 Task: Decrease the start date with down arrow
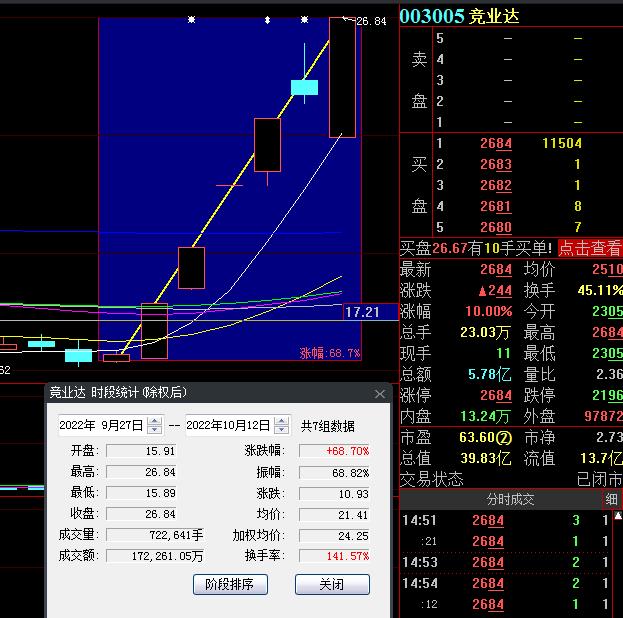[x=154, y=430]
